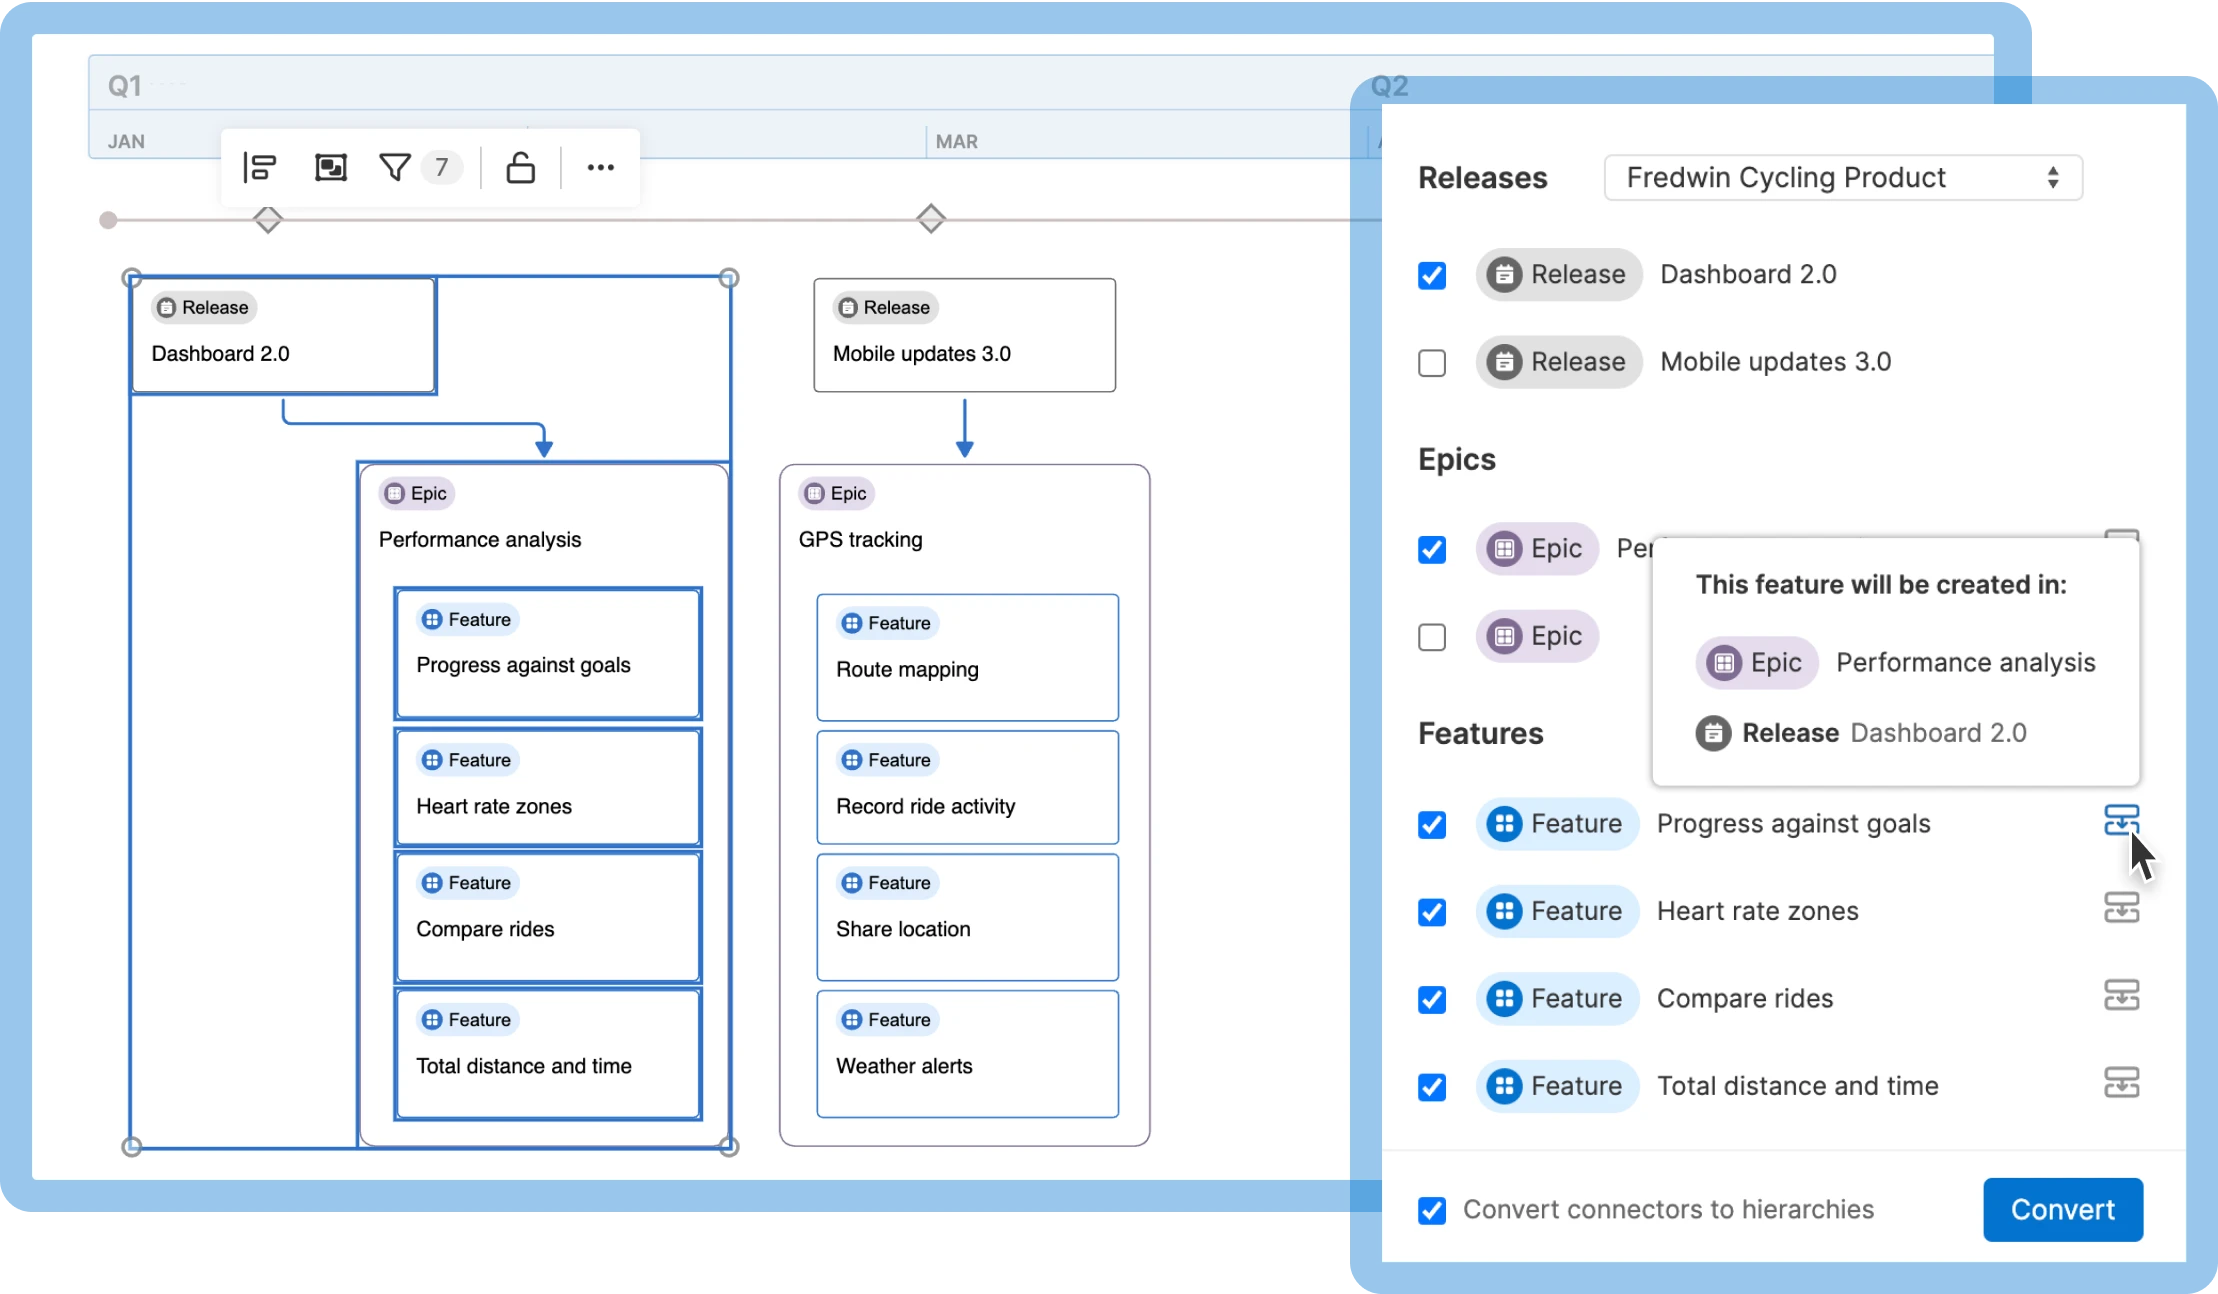
Task: Disable Convert connectors to hierarchies
Action: [1432, 1210]
